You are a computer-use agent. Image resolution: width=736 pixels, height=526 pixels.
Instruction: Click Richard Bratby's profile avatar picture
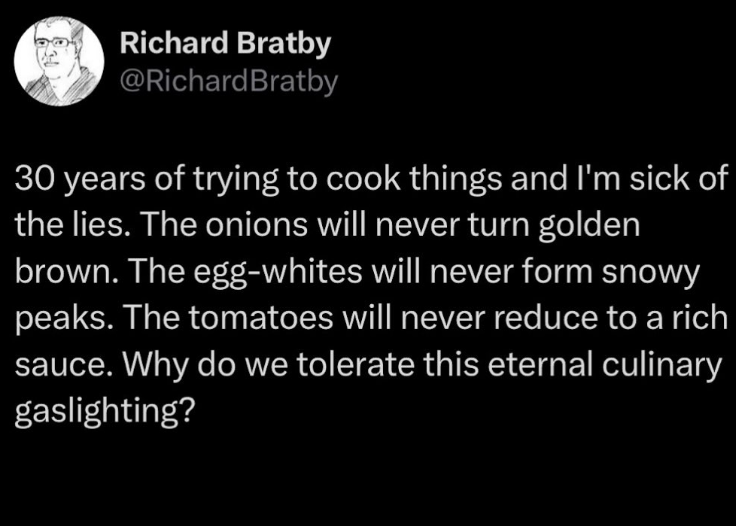point(60,62)
